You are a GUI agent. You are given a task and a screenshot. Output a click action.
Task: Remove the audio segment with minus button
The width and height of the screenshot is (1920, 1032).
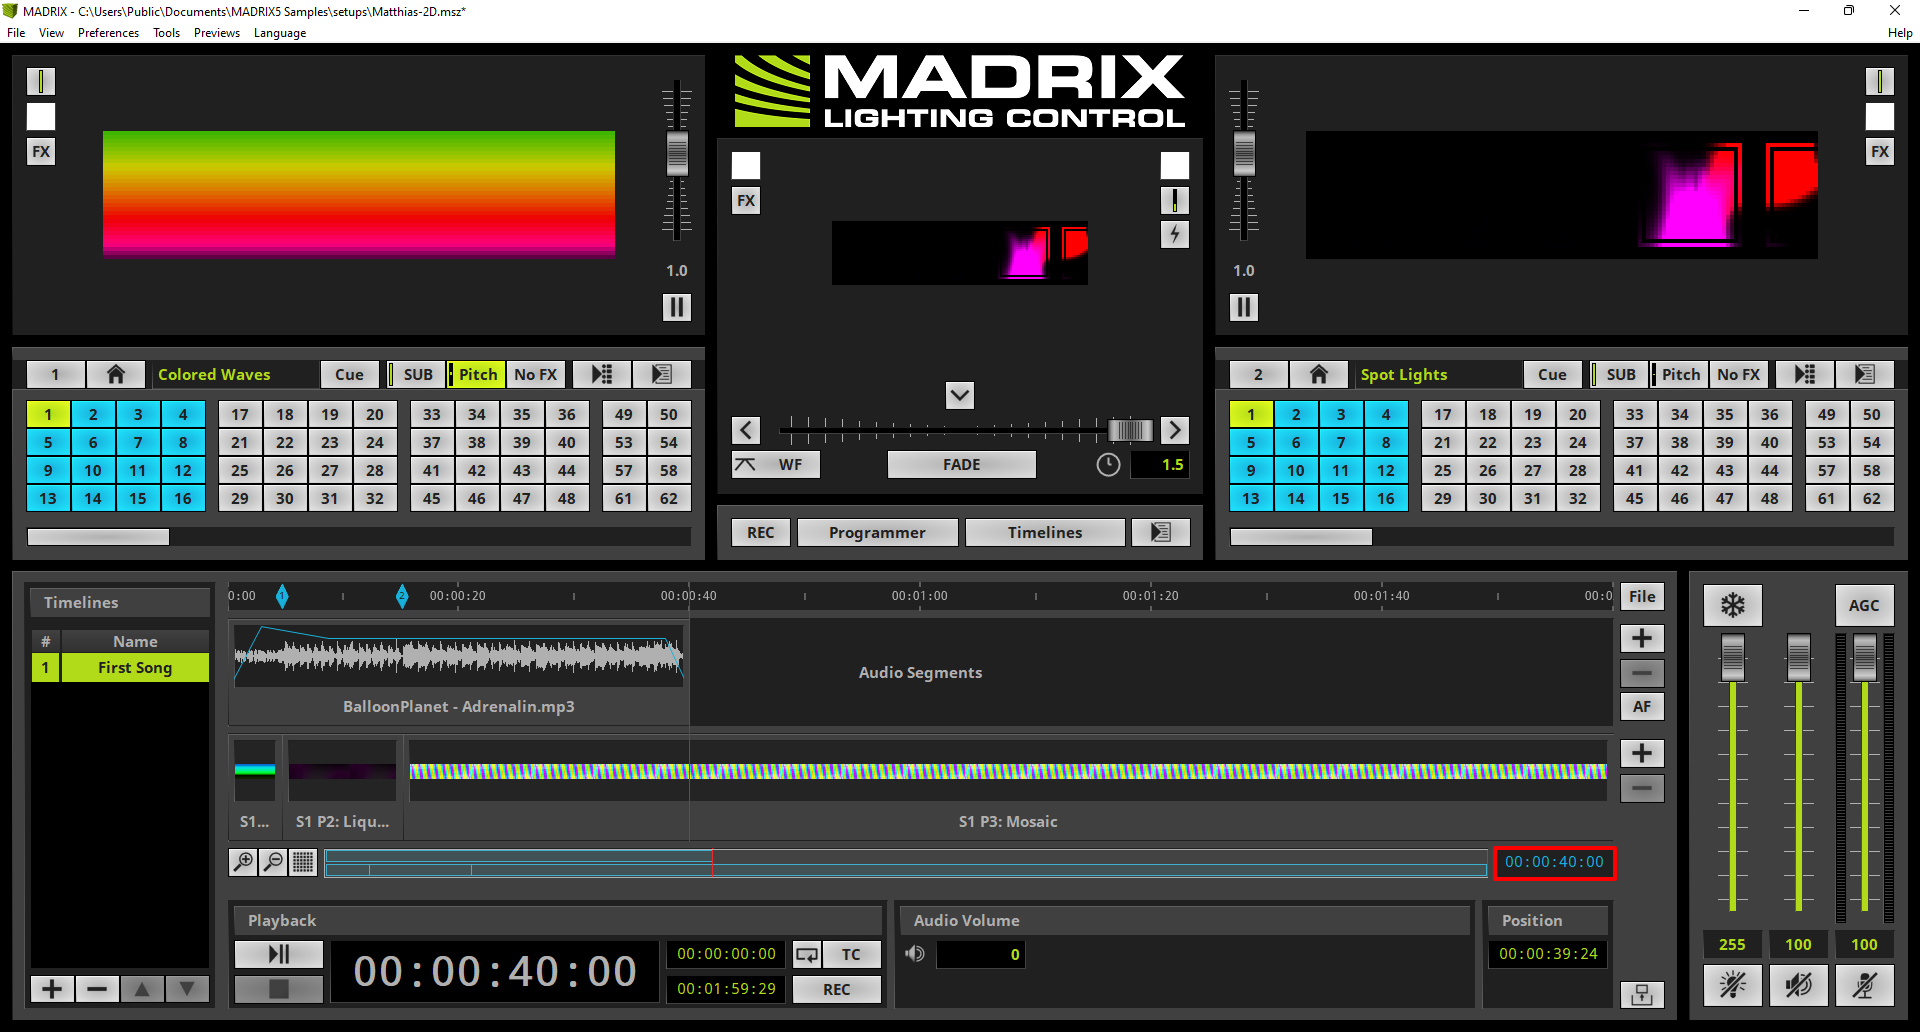point(1642,673)
